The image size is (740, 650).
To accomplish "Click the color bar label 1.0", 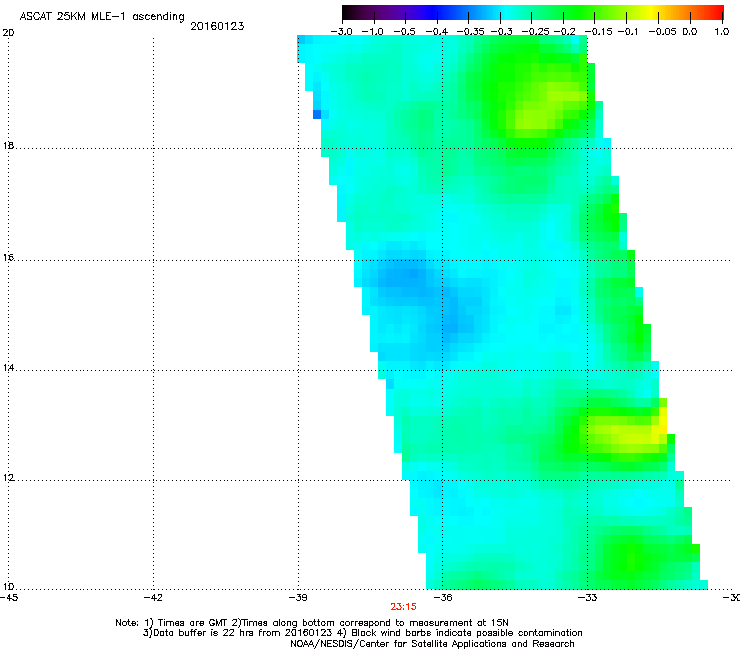I will point(722,32).
